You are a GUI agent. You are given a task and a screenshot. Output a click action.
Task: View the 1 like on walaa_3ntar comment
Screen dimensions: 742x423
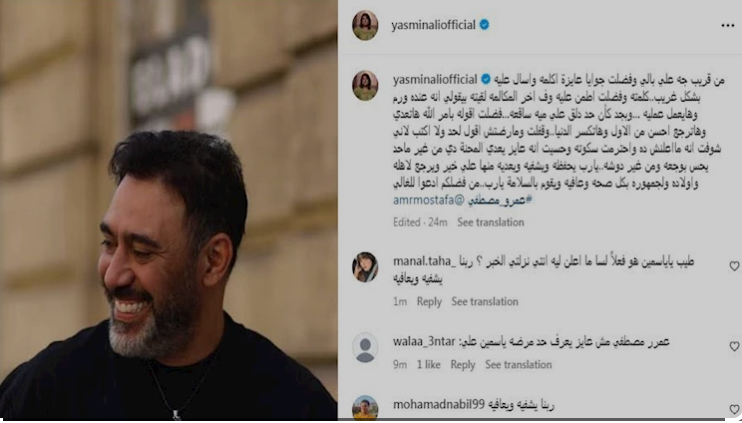click(428, 364)
